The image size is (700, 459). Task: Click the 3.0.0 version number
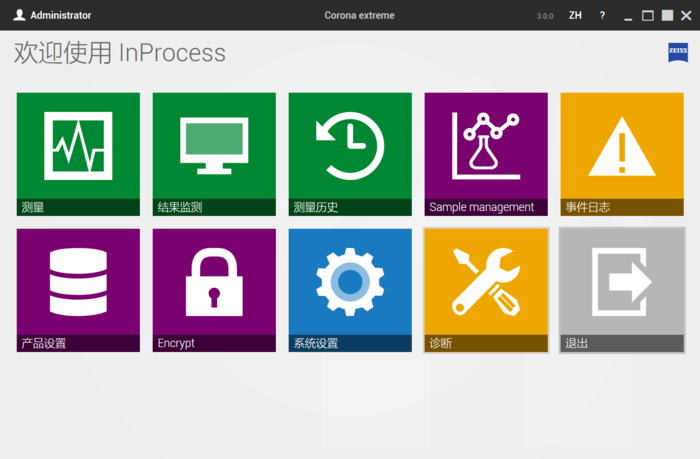[545, 16]
